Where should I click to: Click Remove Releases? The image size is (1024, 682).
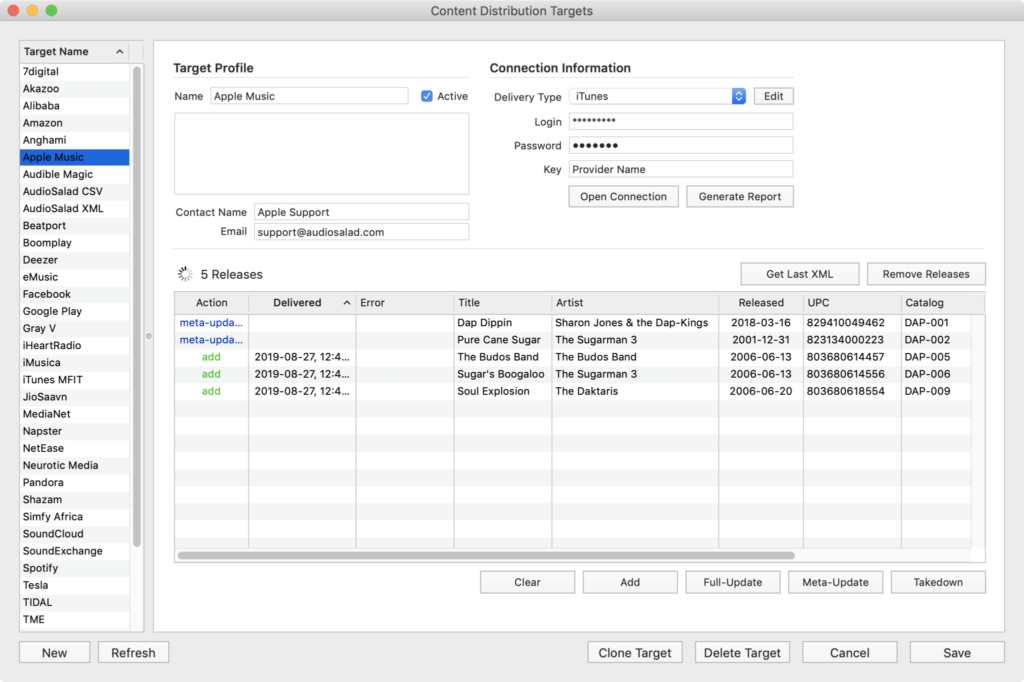[925, 274]
